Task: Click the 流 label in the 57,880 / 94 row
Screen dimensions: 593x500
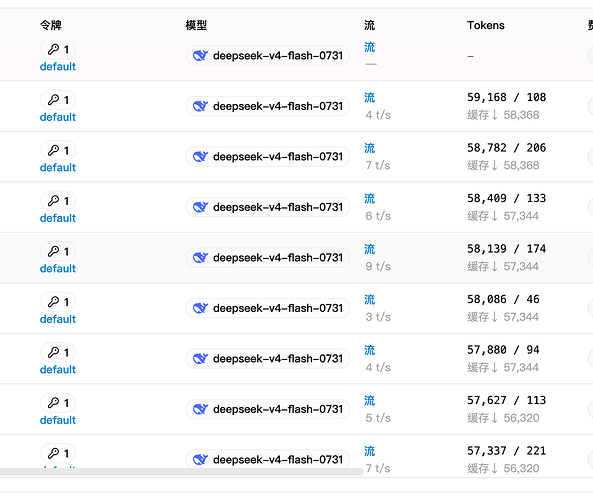Action: click(x=369, y=350)
